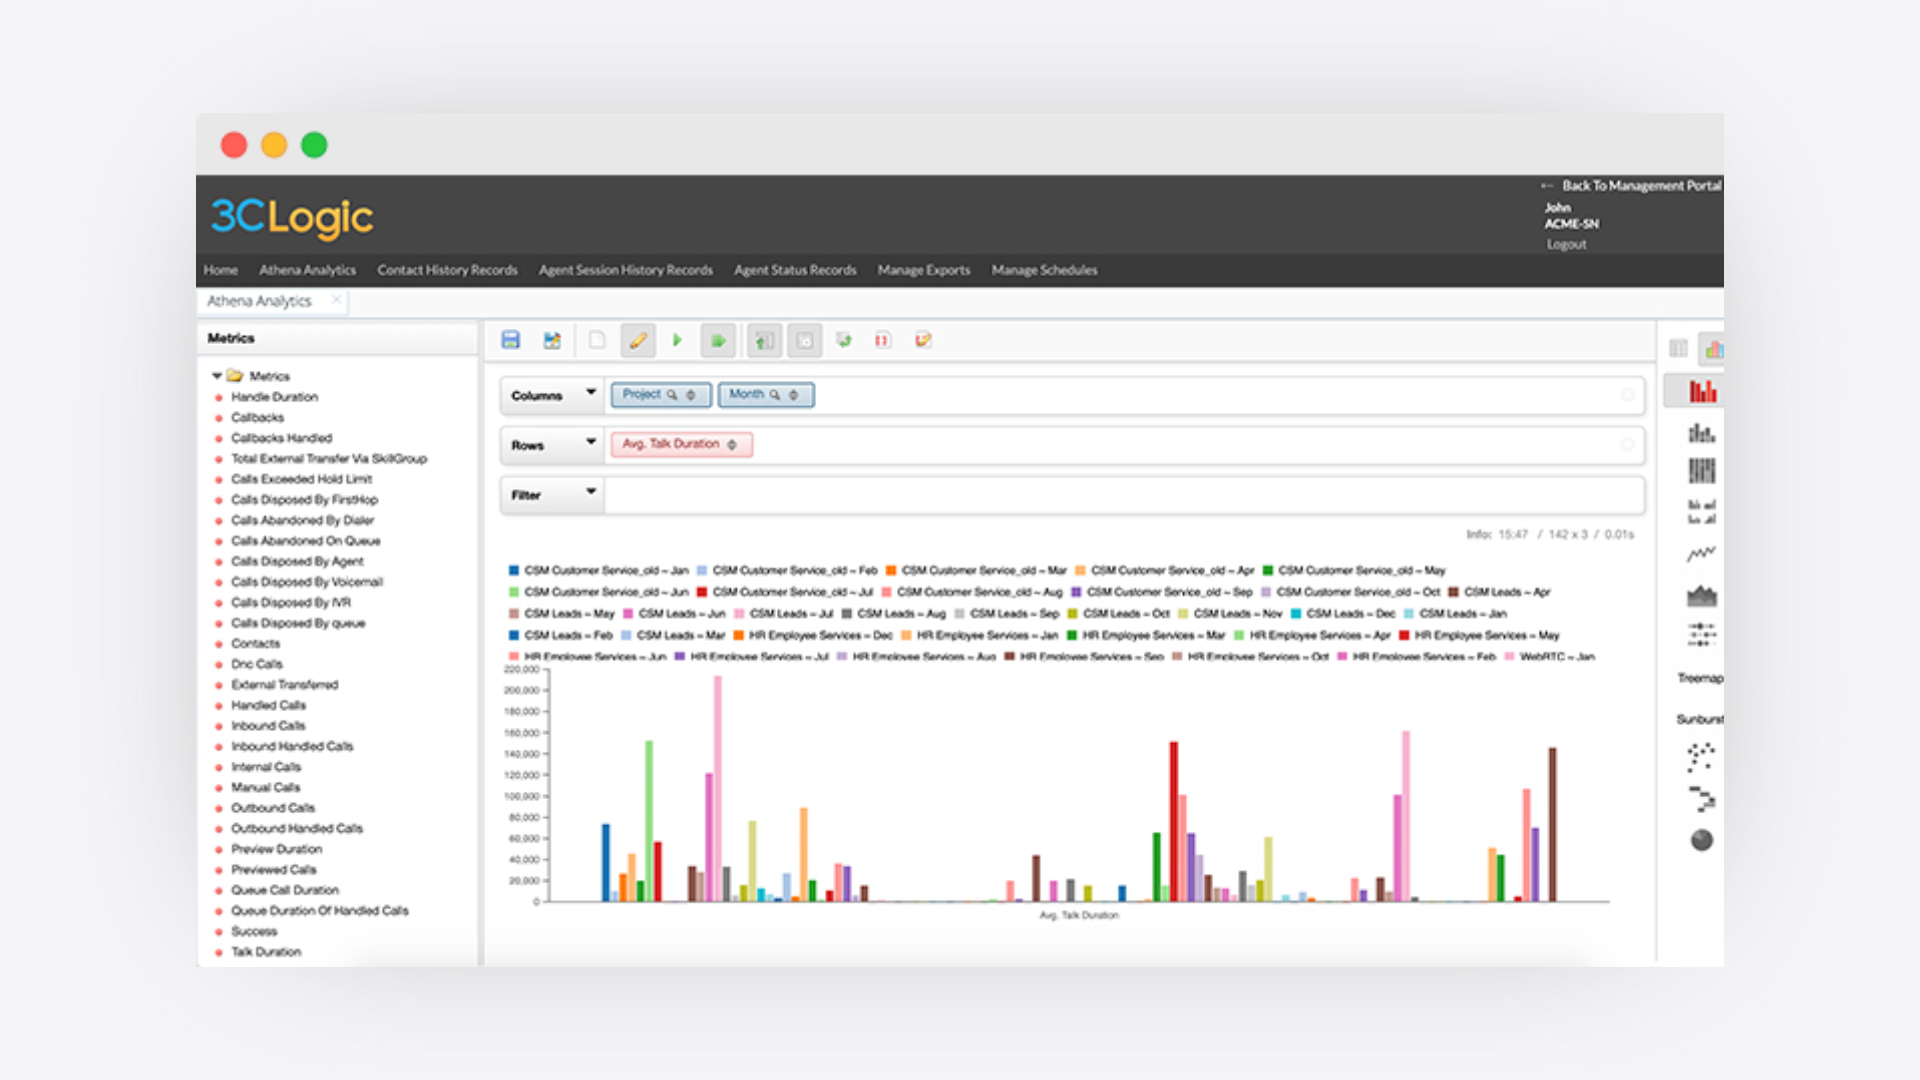1920x1080 pixels.
Task: Click the magnifier on the Project column chip
Action: click(672, 395)
